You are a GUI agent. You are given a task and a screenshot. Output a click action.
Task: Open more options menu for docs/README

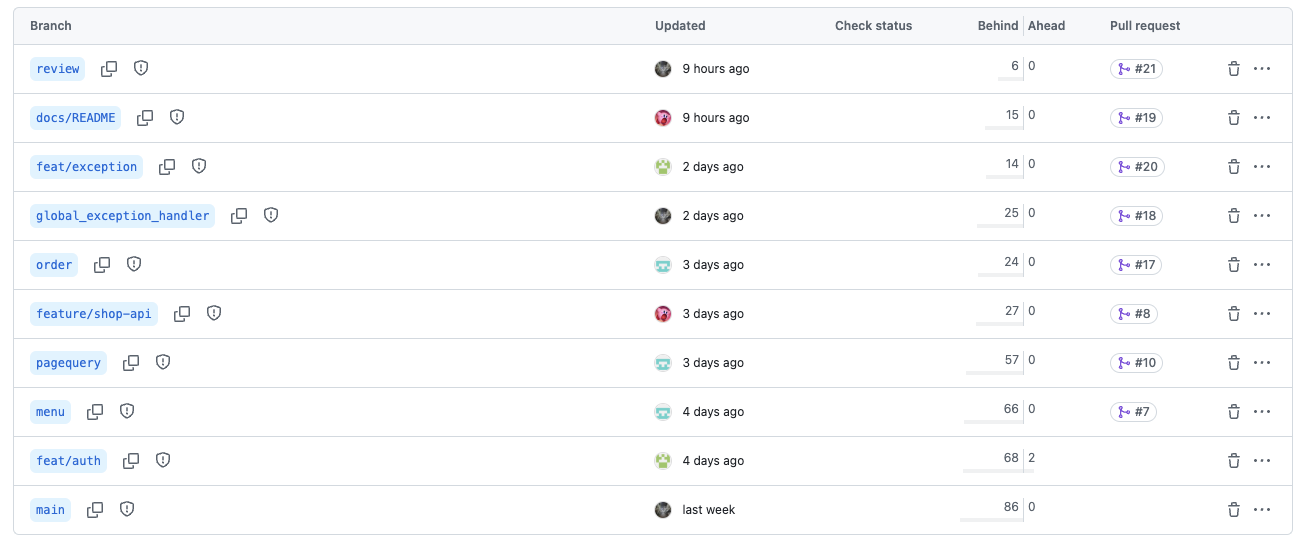pos(1262,118)
